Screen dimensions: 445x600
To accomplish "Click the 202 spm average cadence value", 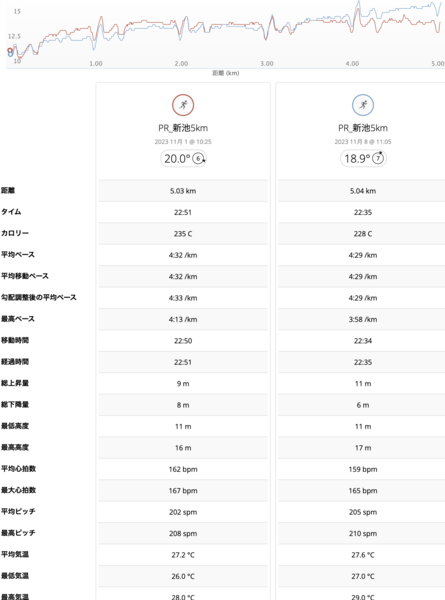I will pyautogui.click(x=183, y=512).
